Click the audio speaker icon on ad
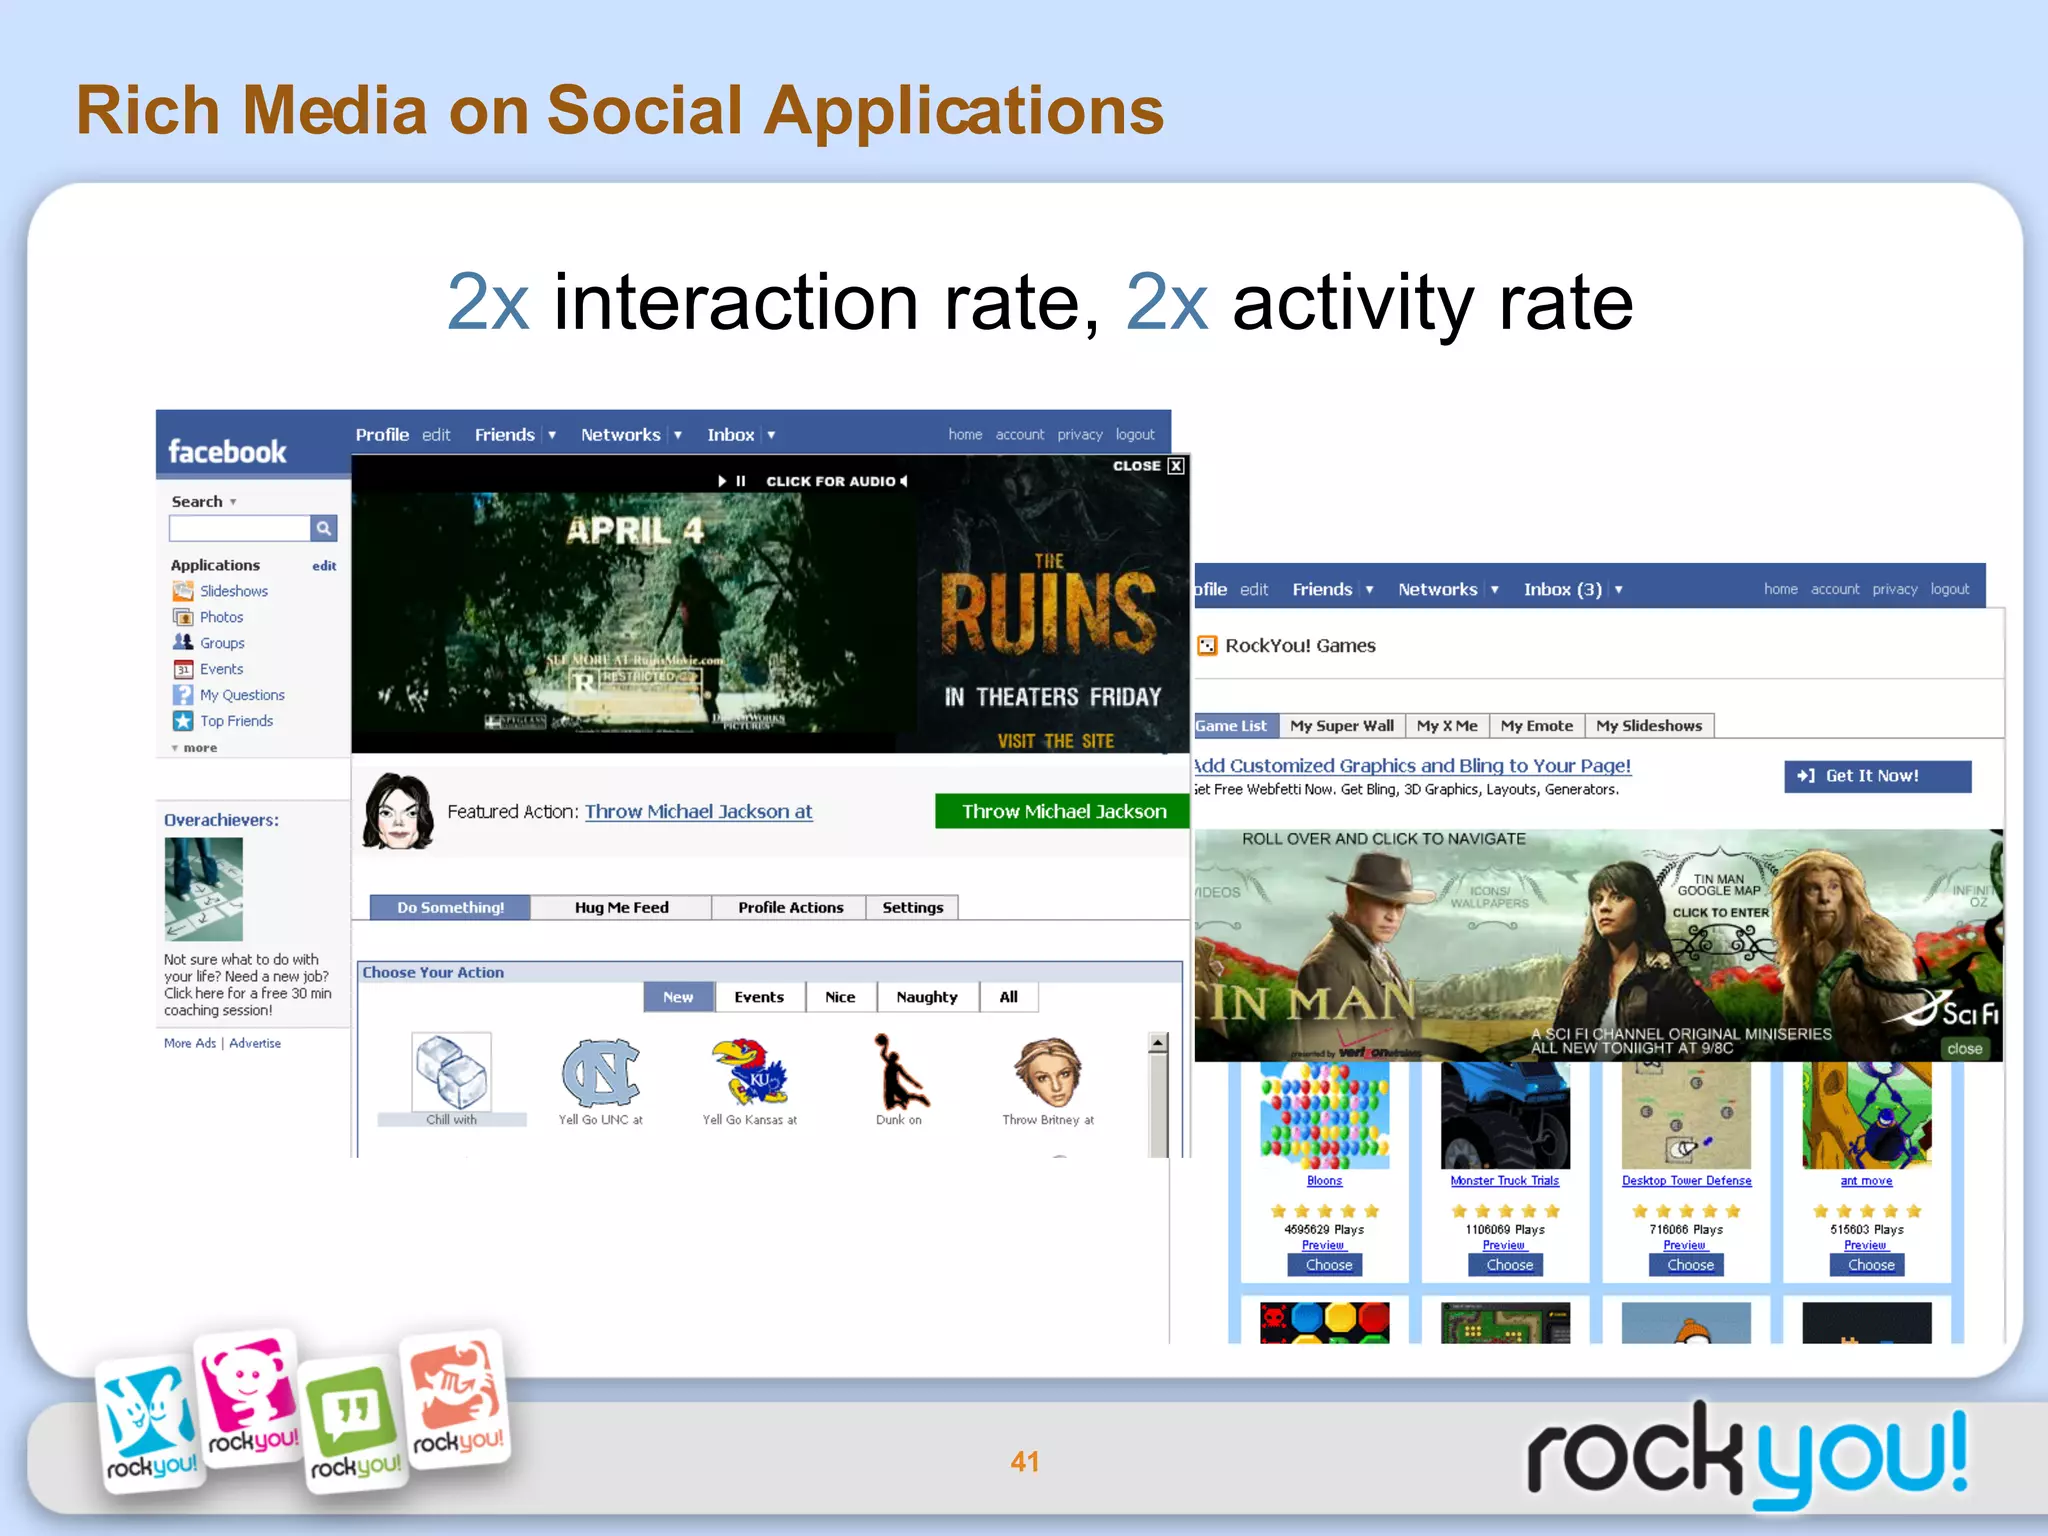2048x1536 pixels. 904,481
